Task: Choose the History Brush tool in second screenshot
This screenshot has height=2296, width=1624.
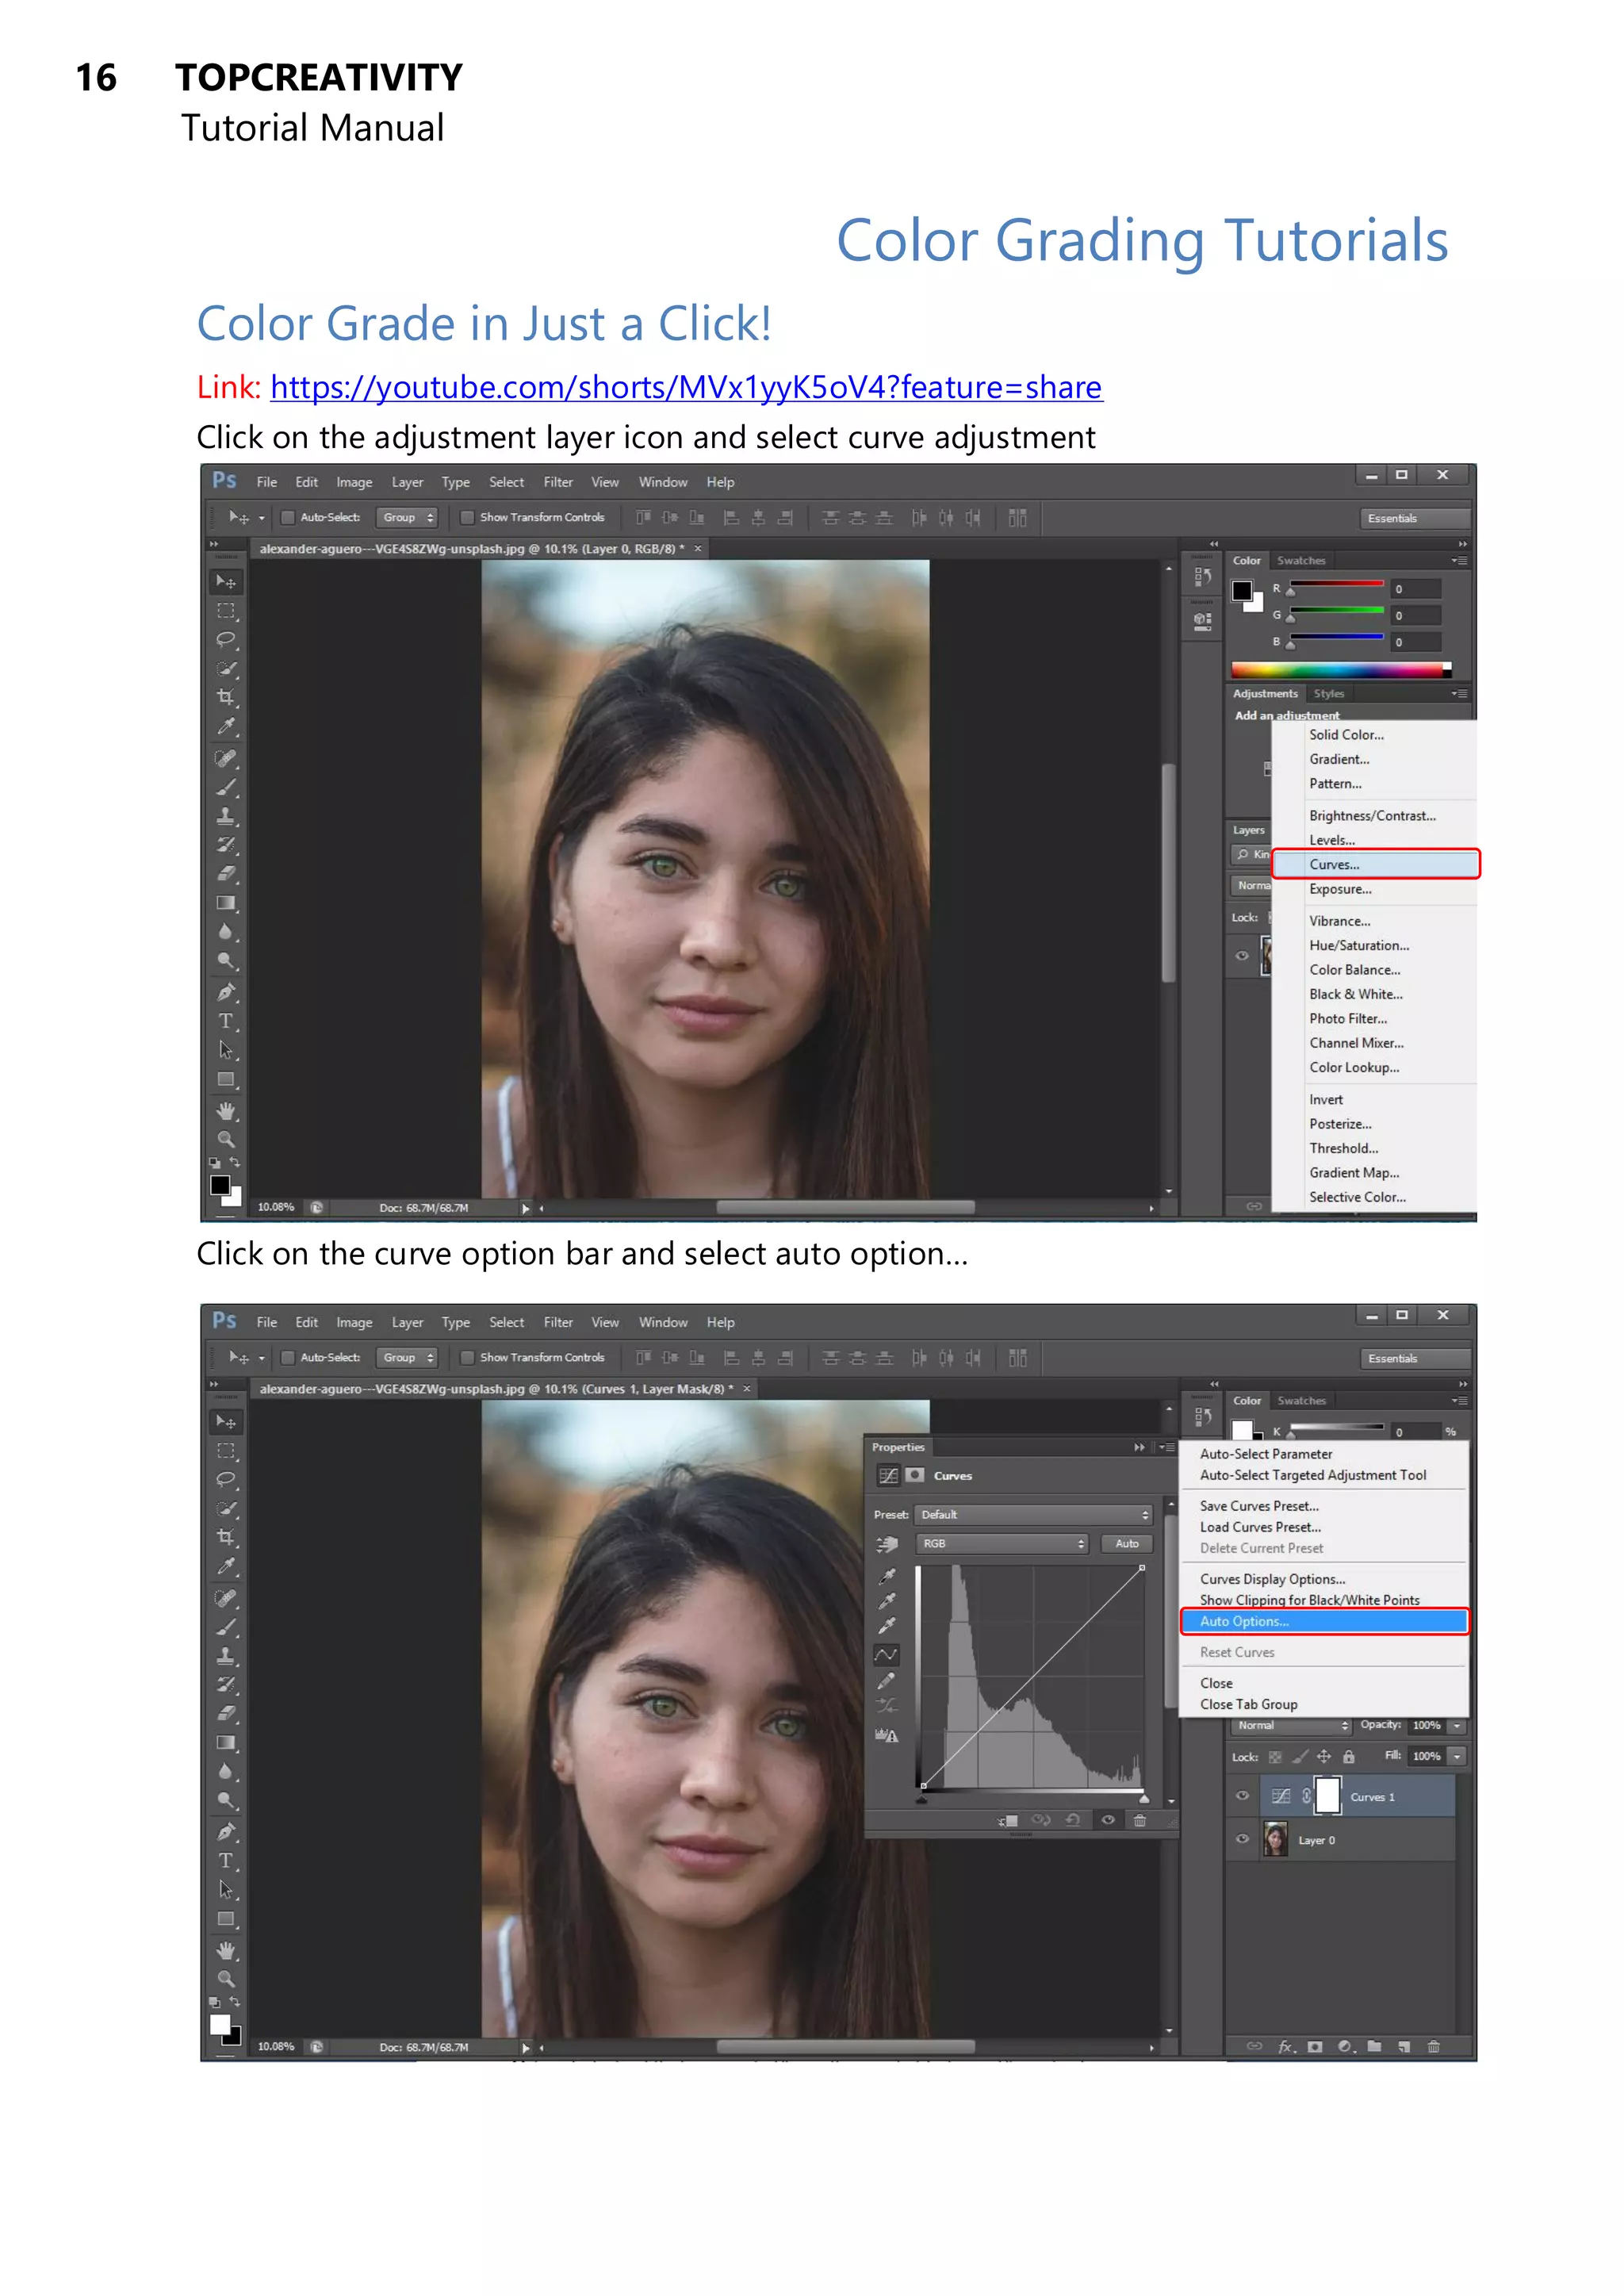Action: [226, 1685]
